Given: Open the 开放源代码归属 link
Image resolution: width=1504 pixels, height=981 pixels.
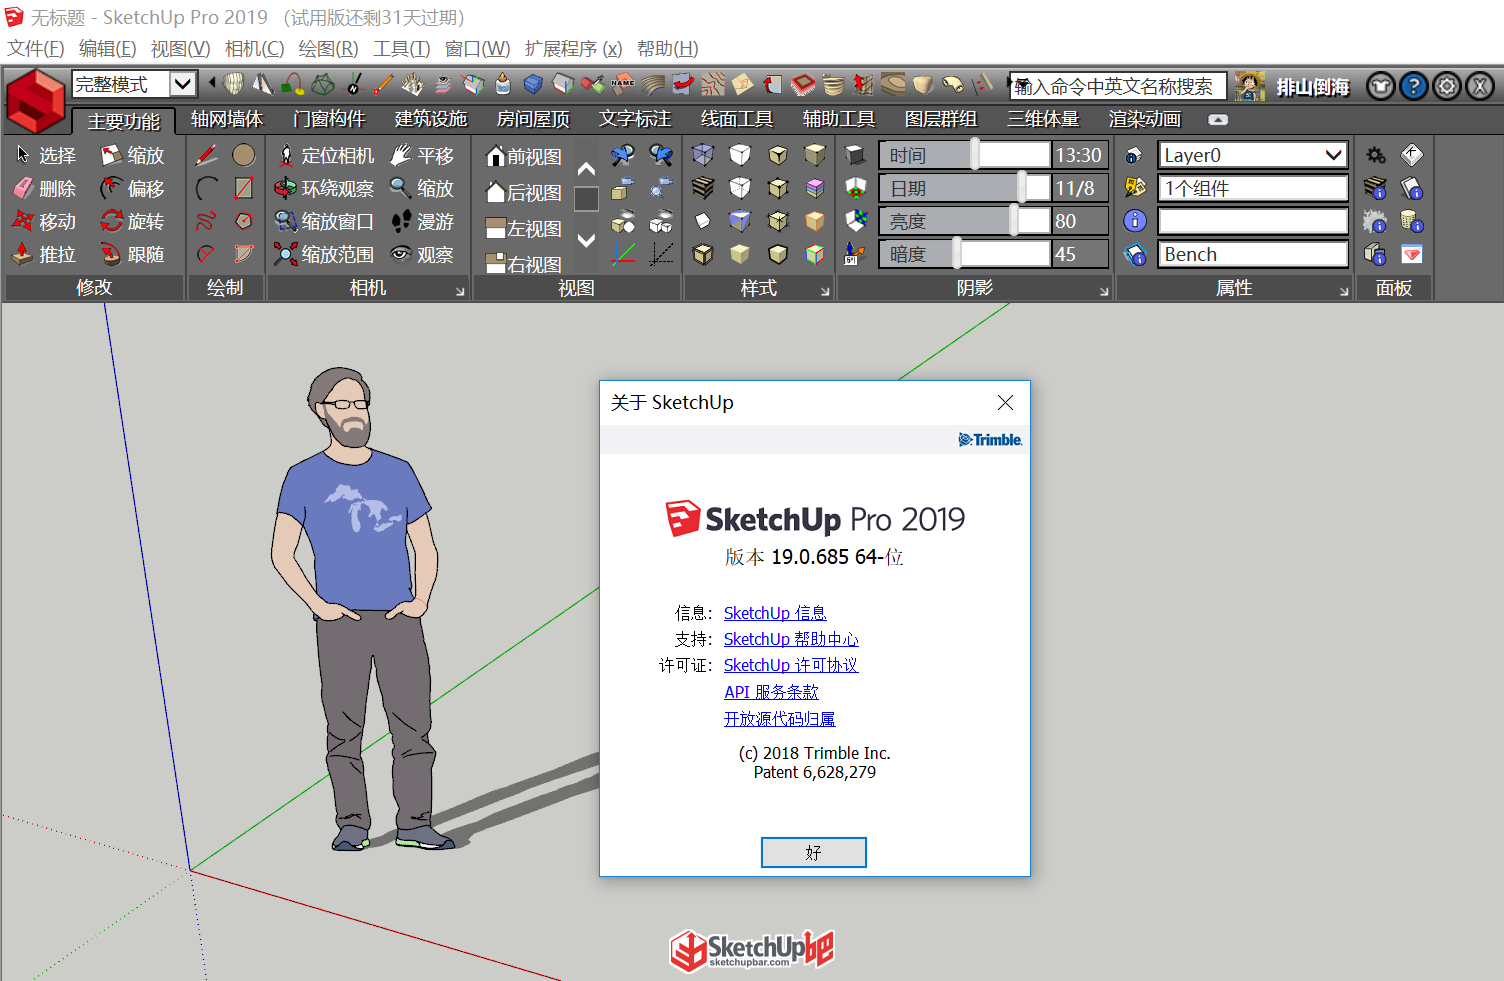Looking at the screenshot, I should (779, 719).
